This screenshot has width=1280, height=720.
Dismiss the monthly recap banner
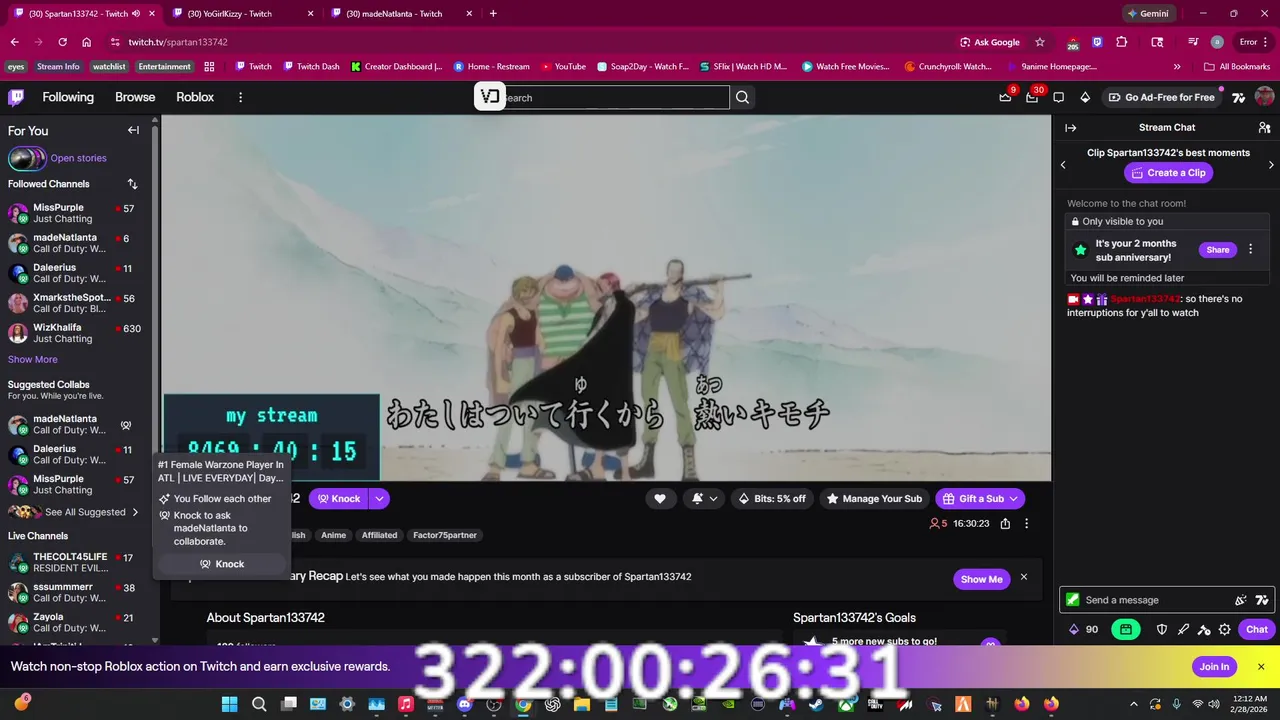coord(1023,577)
